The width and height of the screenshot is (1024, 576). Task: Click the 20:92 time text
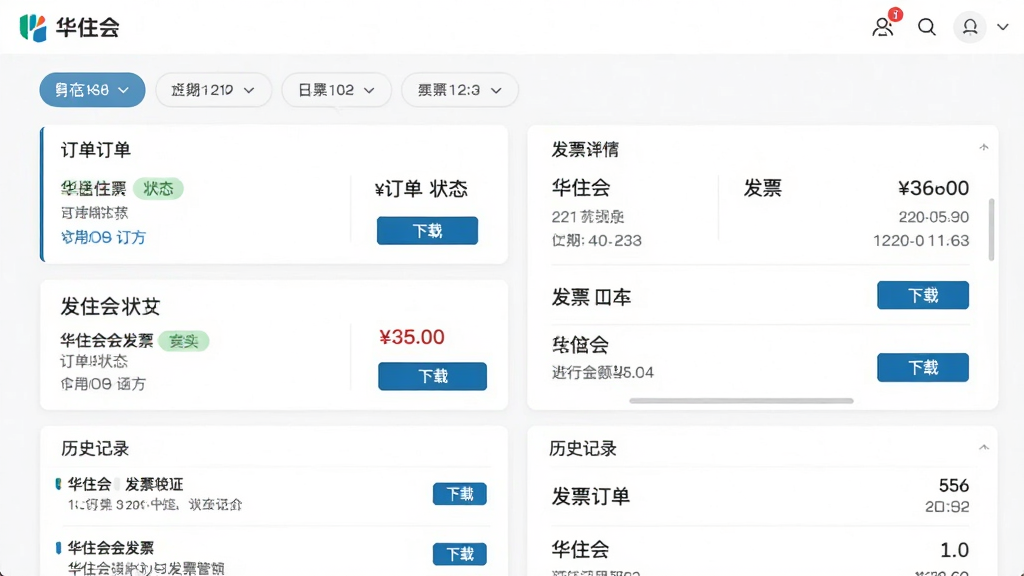coord(947,507)
